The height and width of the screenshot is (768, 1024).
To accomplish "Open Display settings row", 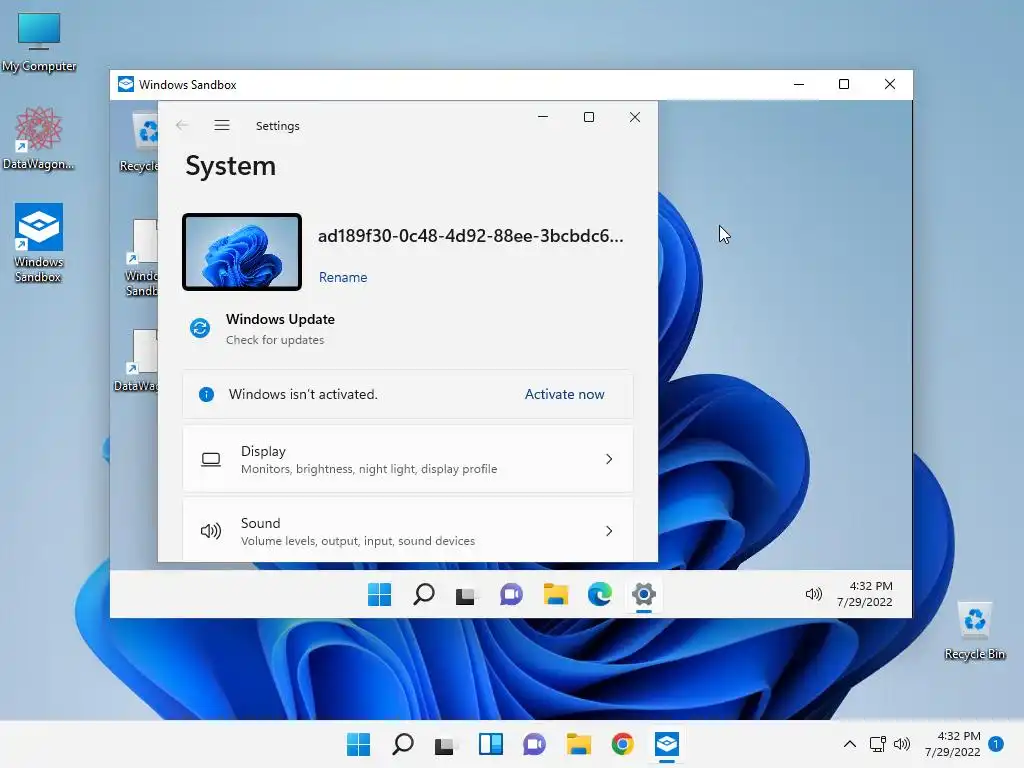I will pyautogui.click(x=408, y=459).
